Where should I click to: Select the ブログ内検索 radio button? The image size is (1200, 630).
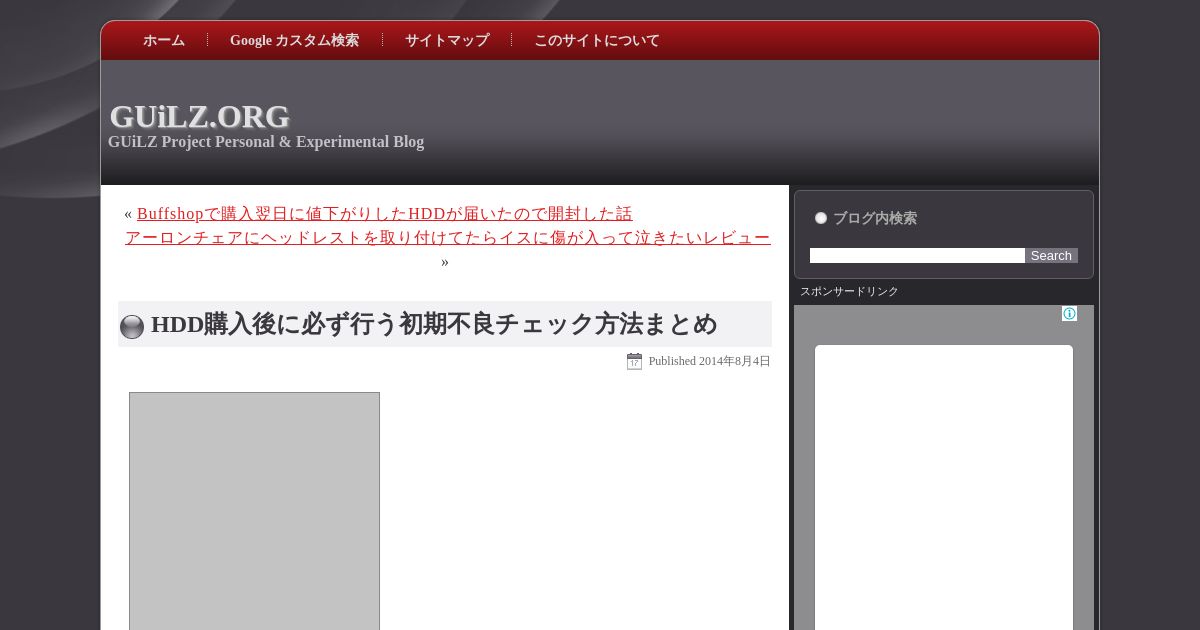point(821,218)
